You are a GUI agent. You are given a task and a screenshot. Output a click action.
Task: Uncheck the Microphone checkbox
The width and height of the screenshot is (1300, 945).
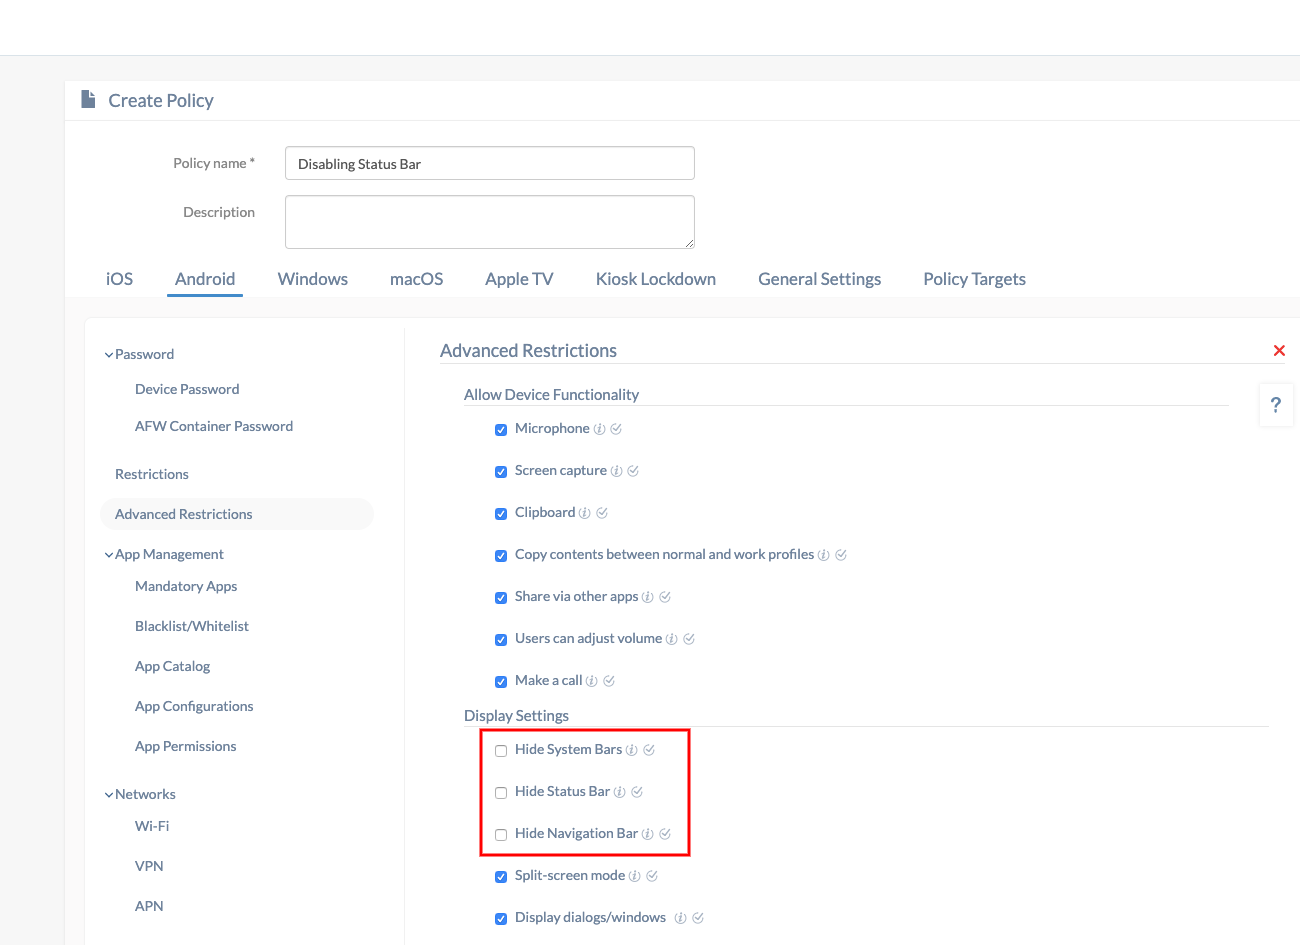[501, 430]
